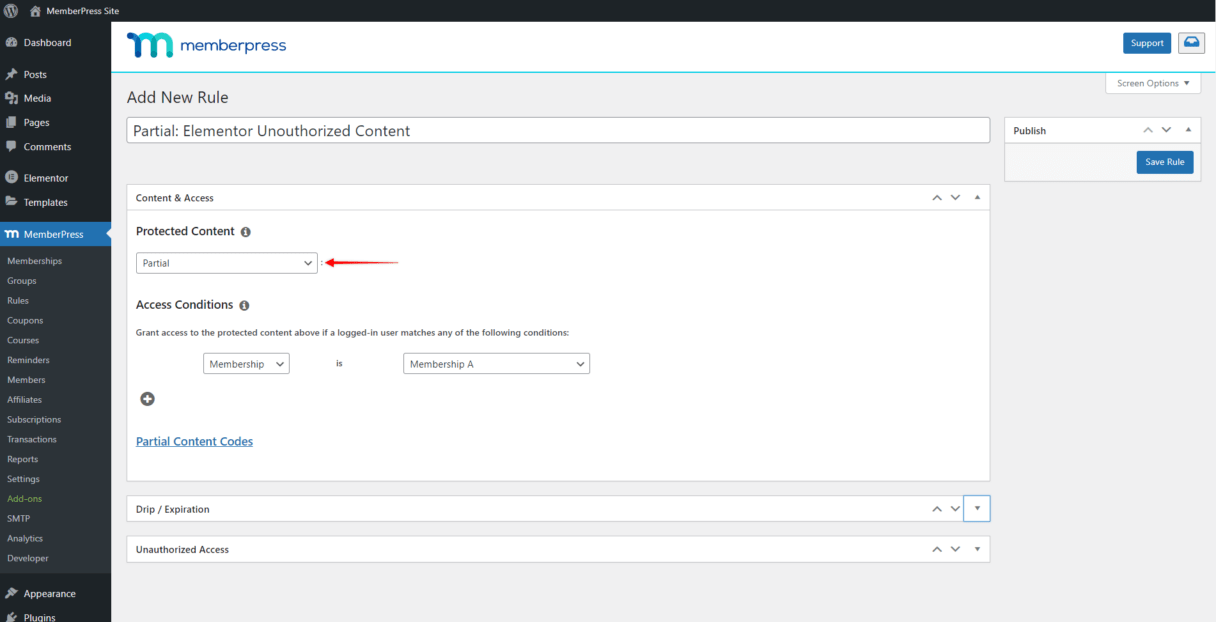Screen dimensions: 1216x622
Task: Open SMTP submenu item
Action: (x=18, y=518)
